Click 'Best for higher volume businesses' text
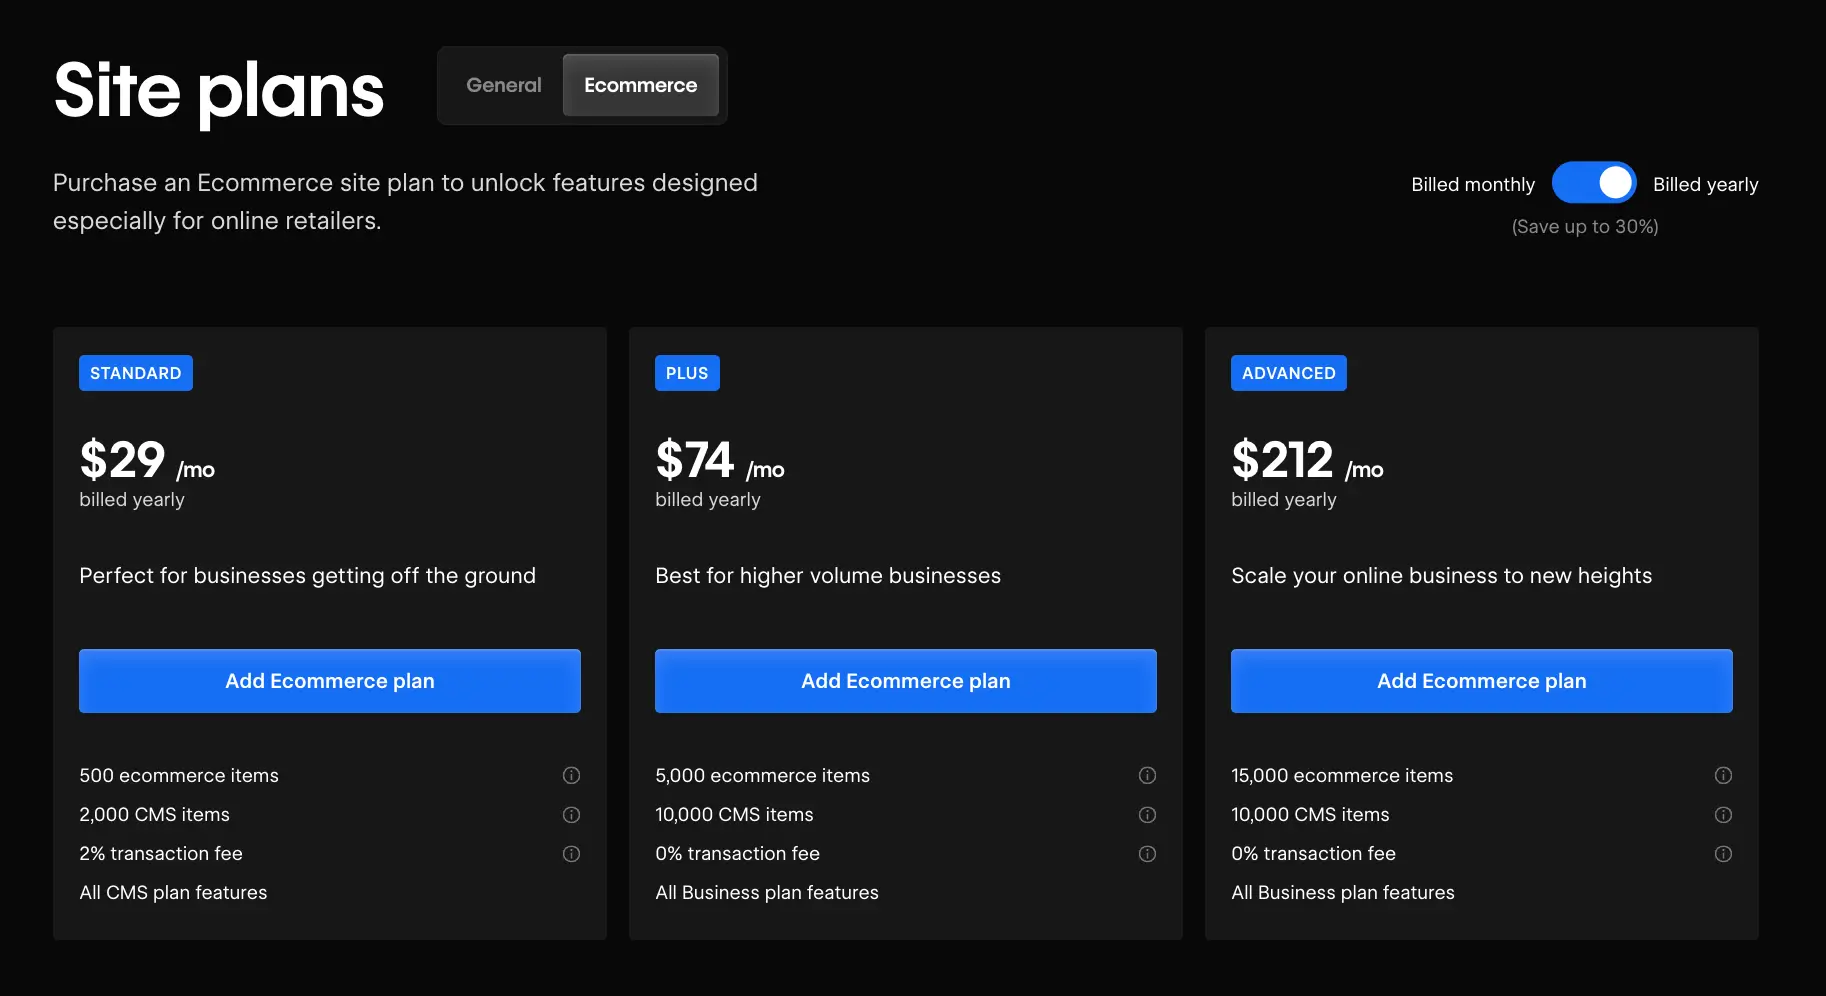The height and width of the screenshot is (996, 1826). coord(828,576)
